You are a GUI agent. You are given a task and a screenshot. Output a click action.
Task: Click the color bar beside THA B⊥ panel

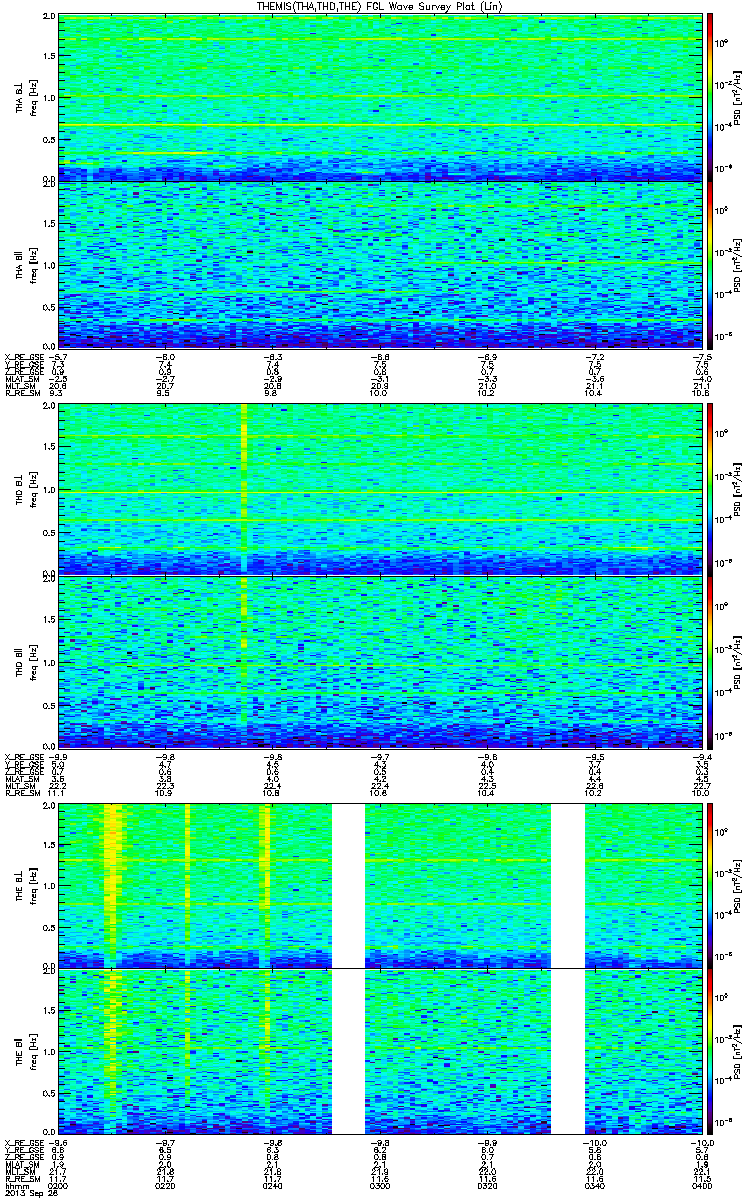(710, 97)
